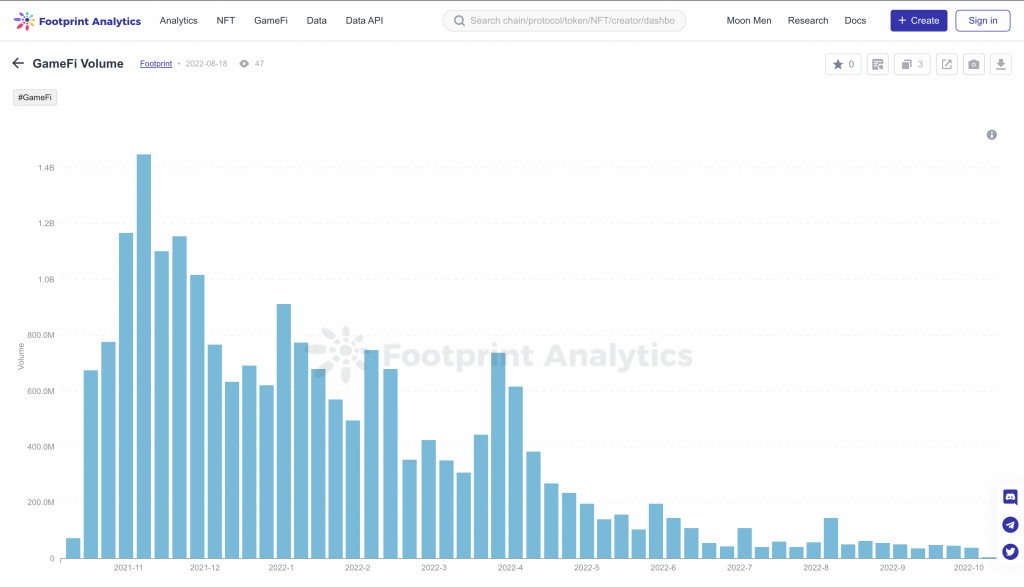Open the NFT menu
Screen dimensions: 1024x587
pos(225,21)
